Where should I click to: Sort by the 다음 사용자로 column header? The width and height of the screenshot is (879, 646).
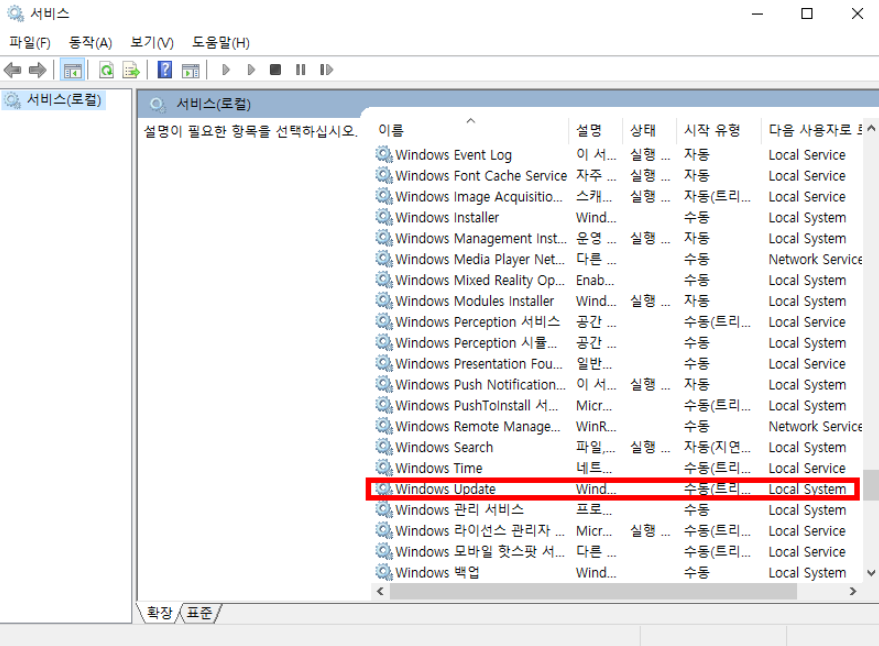point(810,131)
